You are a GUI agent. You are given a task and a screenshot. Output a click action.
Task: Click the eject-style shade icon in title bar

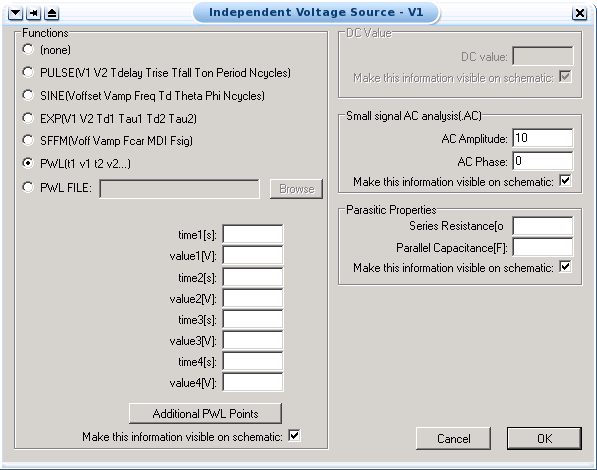(x=52, y=13)
